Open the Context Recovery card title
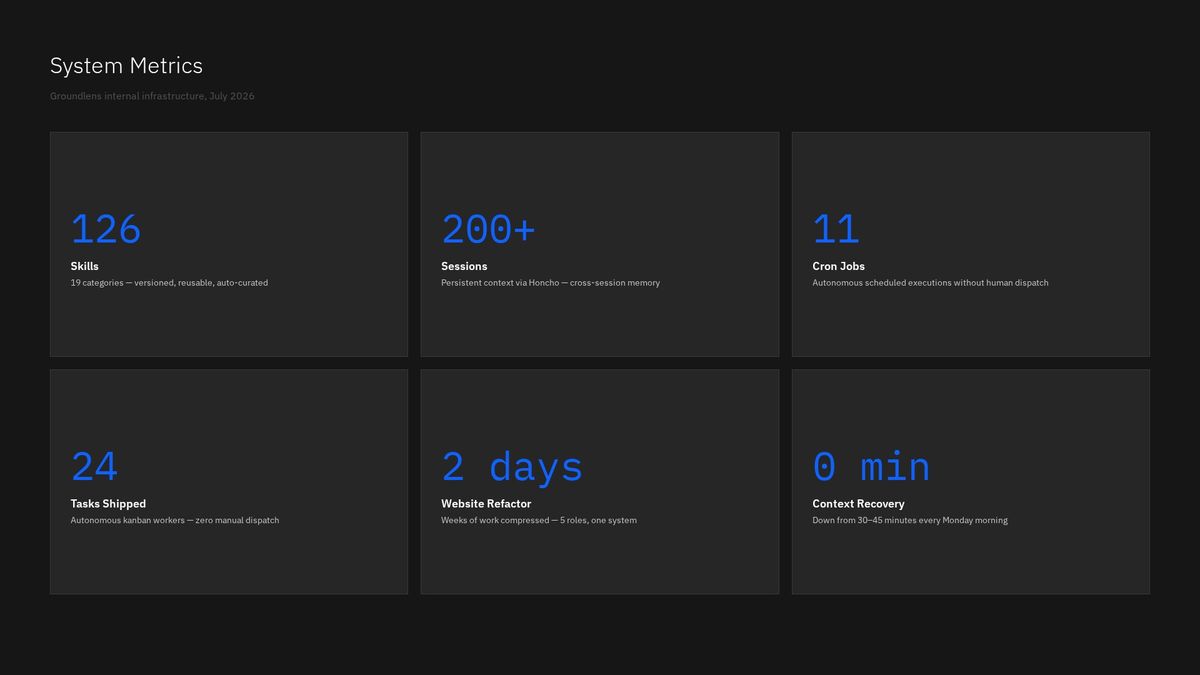The image size is (1200, 675). pos(858,504)
